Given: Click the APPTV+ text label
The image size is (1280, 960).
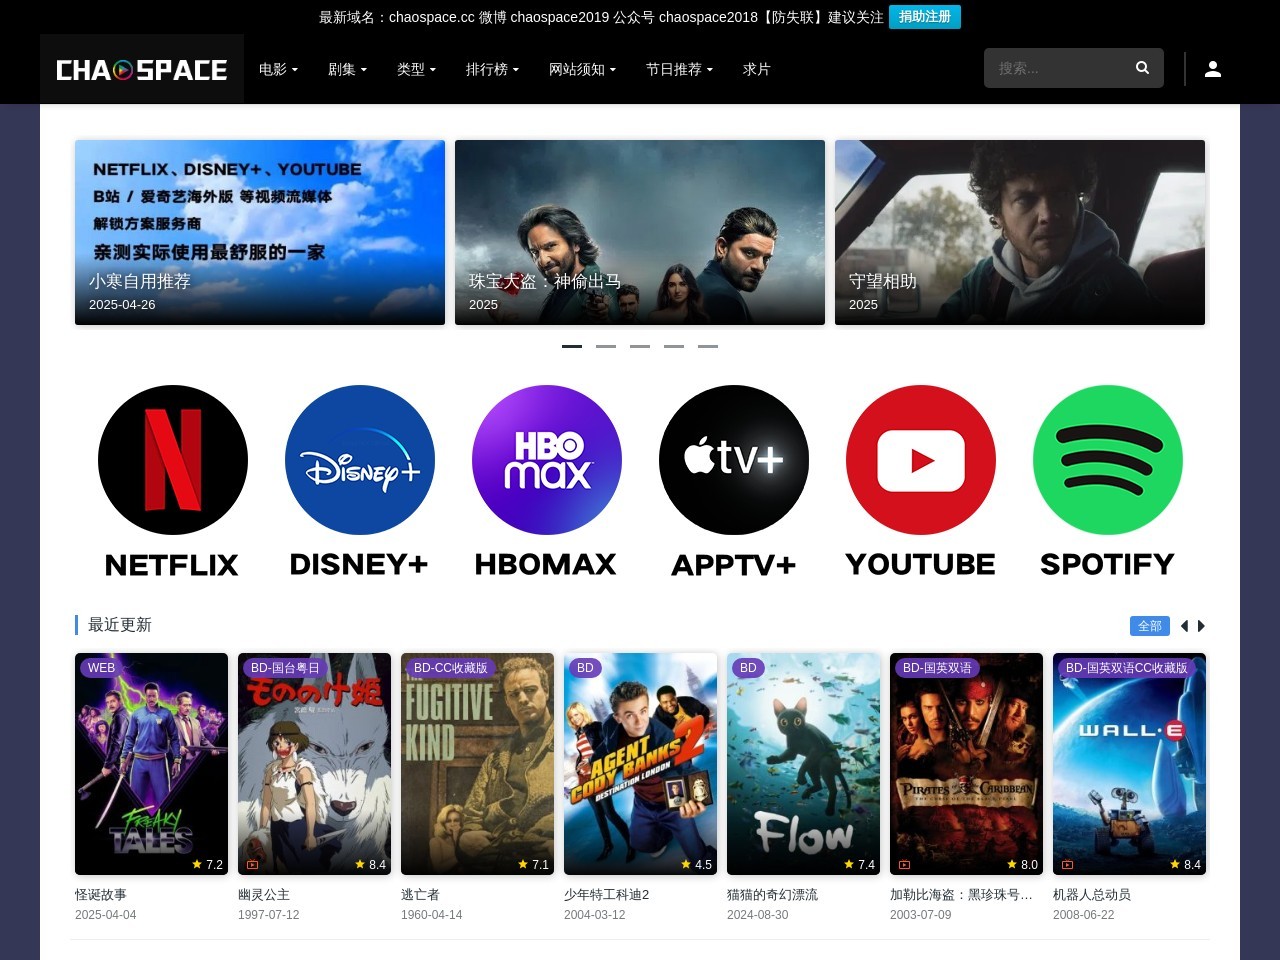Looking at the screenshot, I should 734,565.
